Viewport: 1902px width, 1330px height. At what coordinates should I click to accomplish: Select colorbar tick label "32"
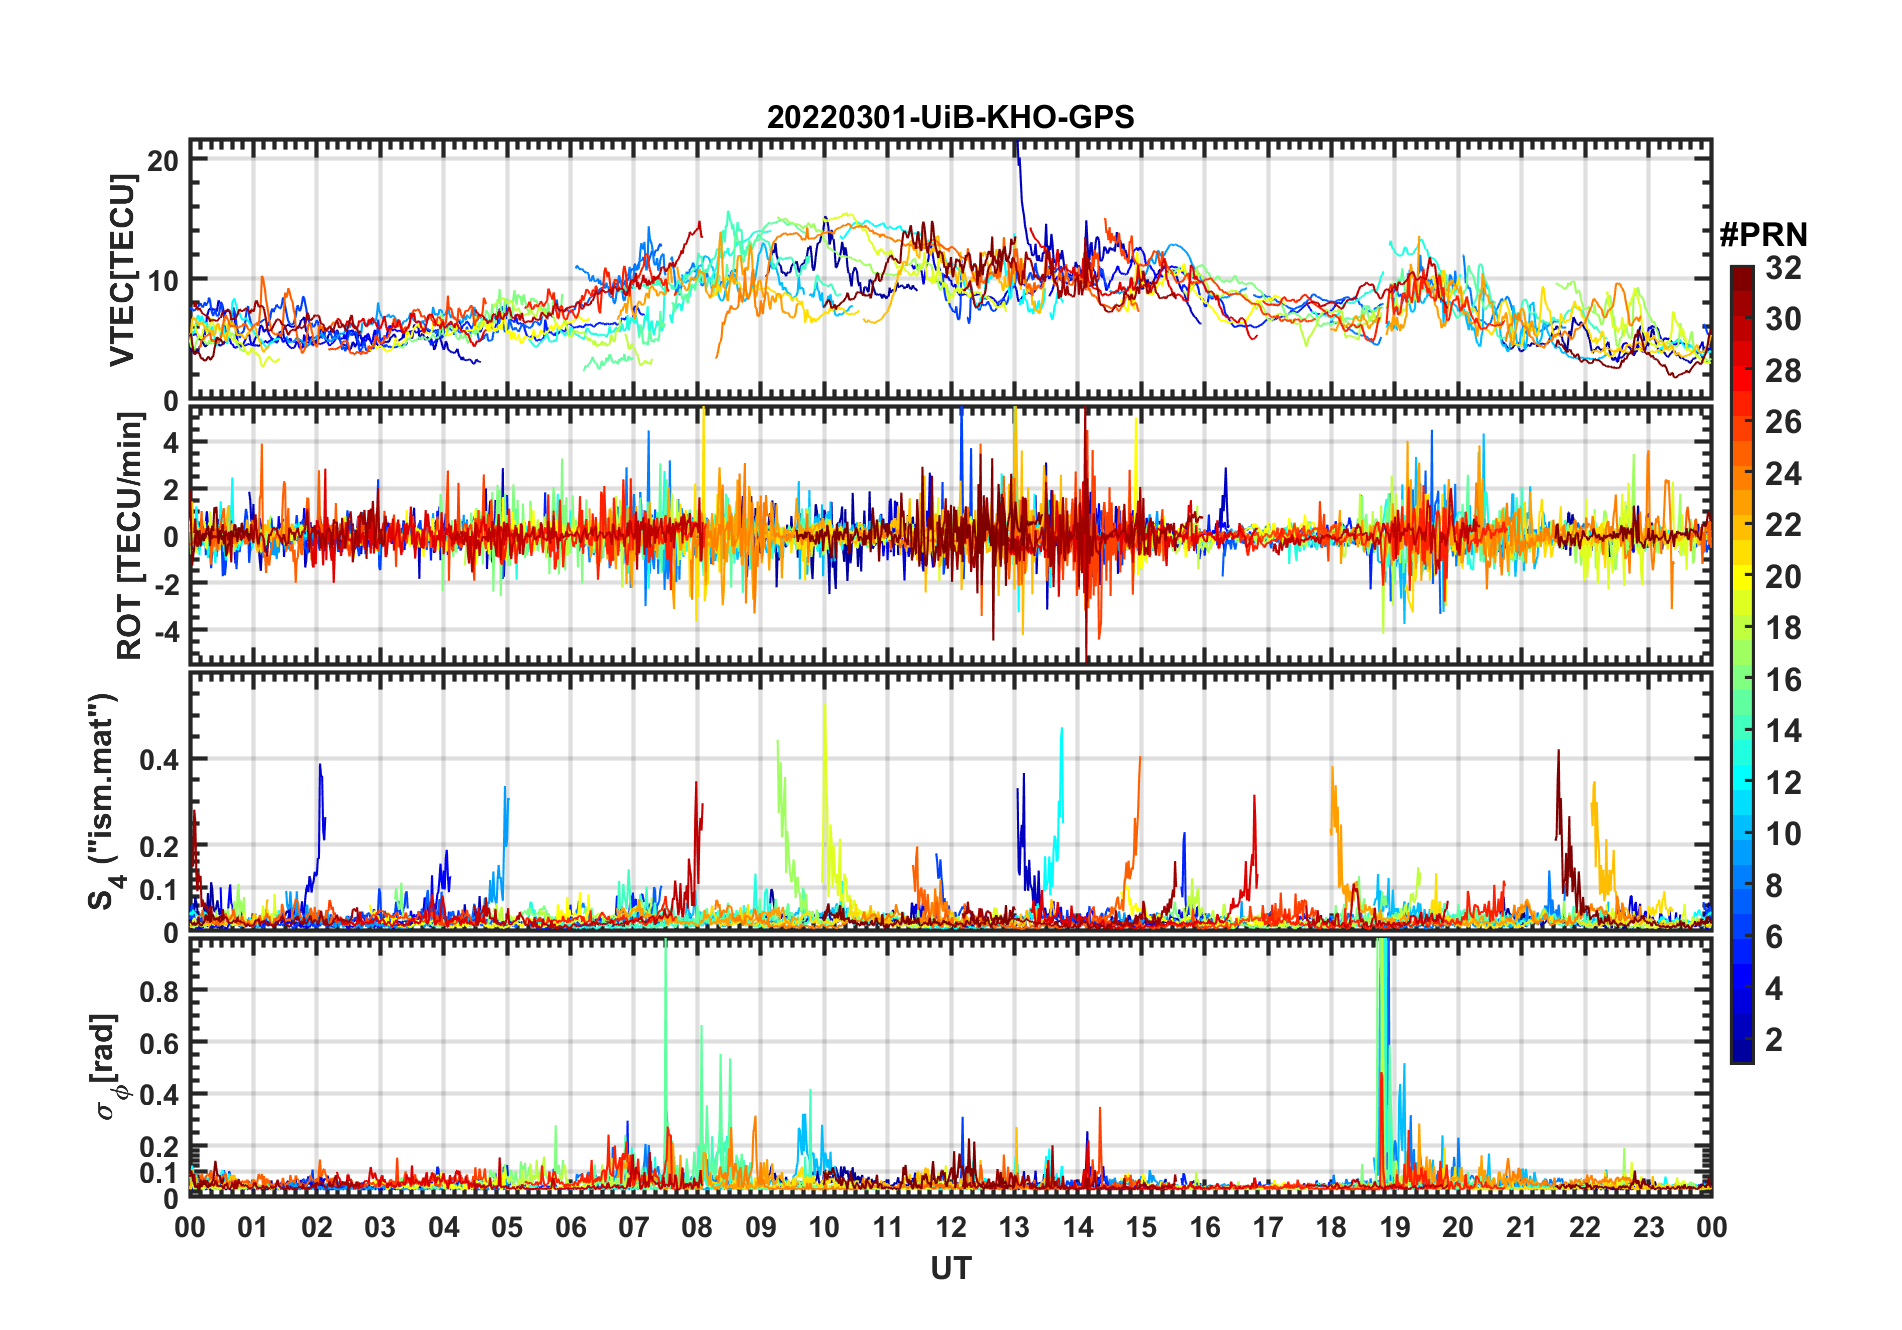(x=1783, y=268)
